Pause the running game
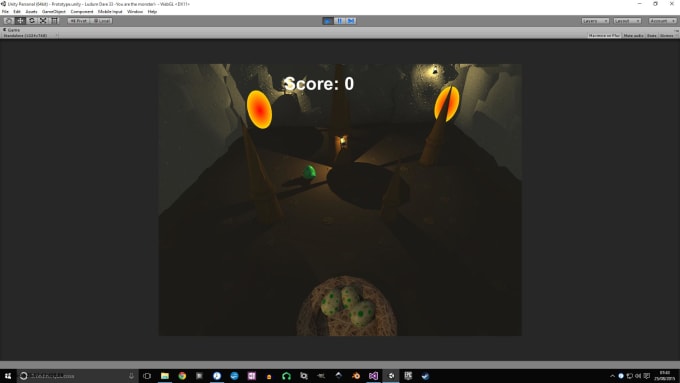680x383 pixels. [340, 21]
